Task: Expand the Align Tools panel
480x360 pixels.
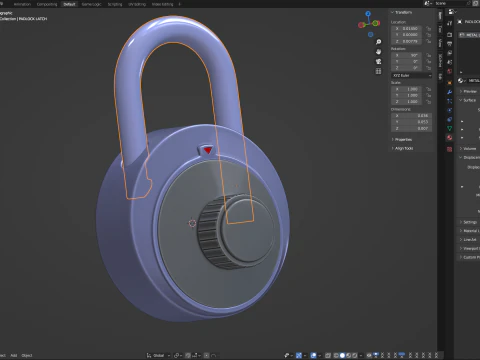Action: (402, 148)
